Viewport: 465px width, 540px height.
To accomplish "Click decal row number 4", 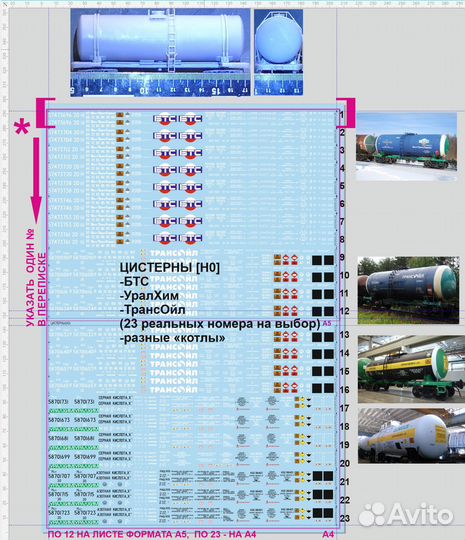I will [x=342, y=168].
